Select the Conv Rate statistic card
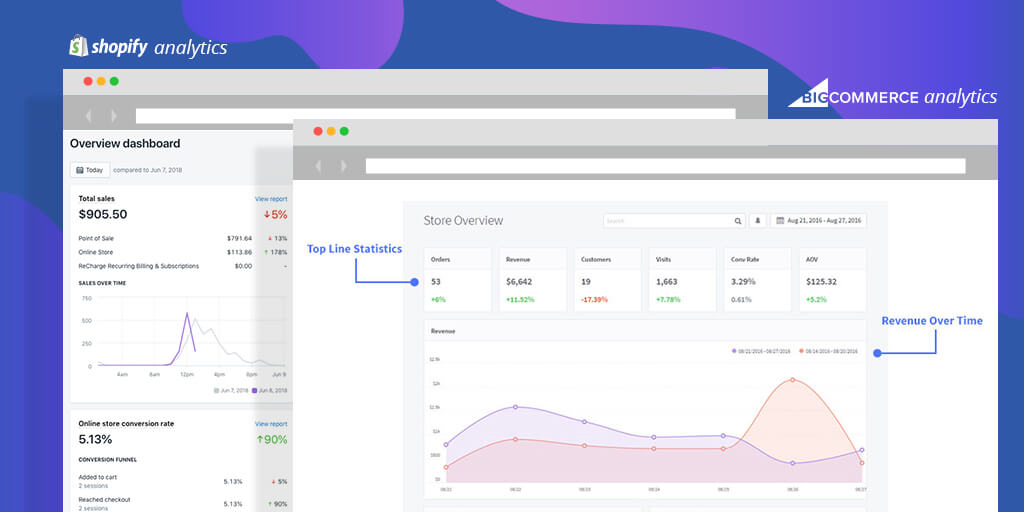1024x512 pixels. click(758, 280)
